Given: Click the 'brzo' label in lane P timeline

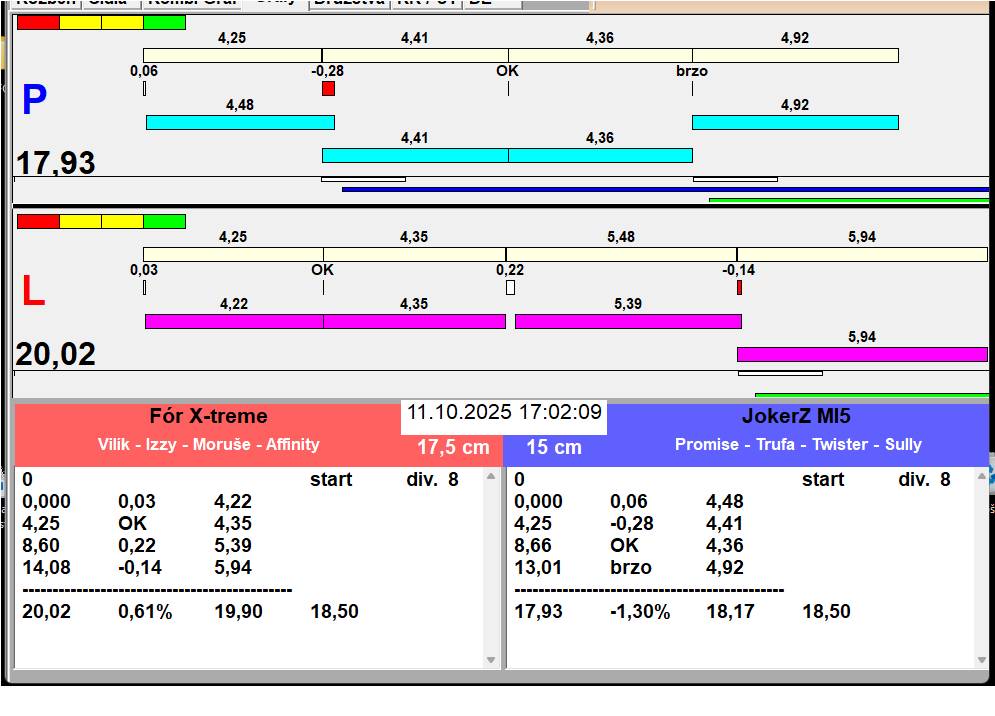Looking at the screenshot, I should [x=692, y=71].
